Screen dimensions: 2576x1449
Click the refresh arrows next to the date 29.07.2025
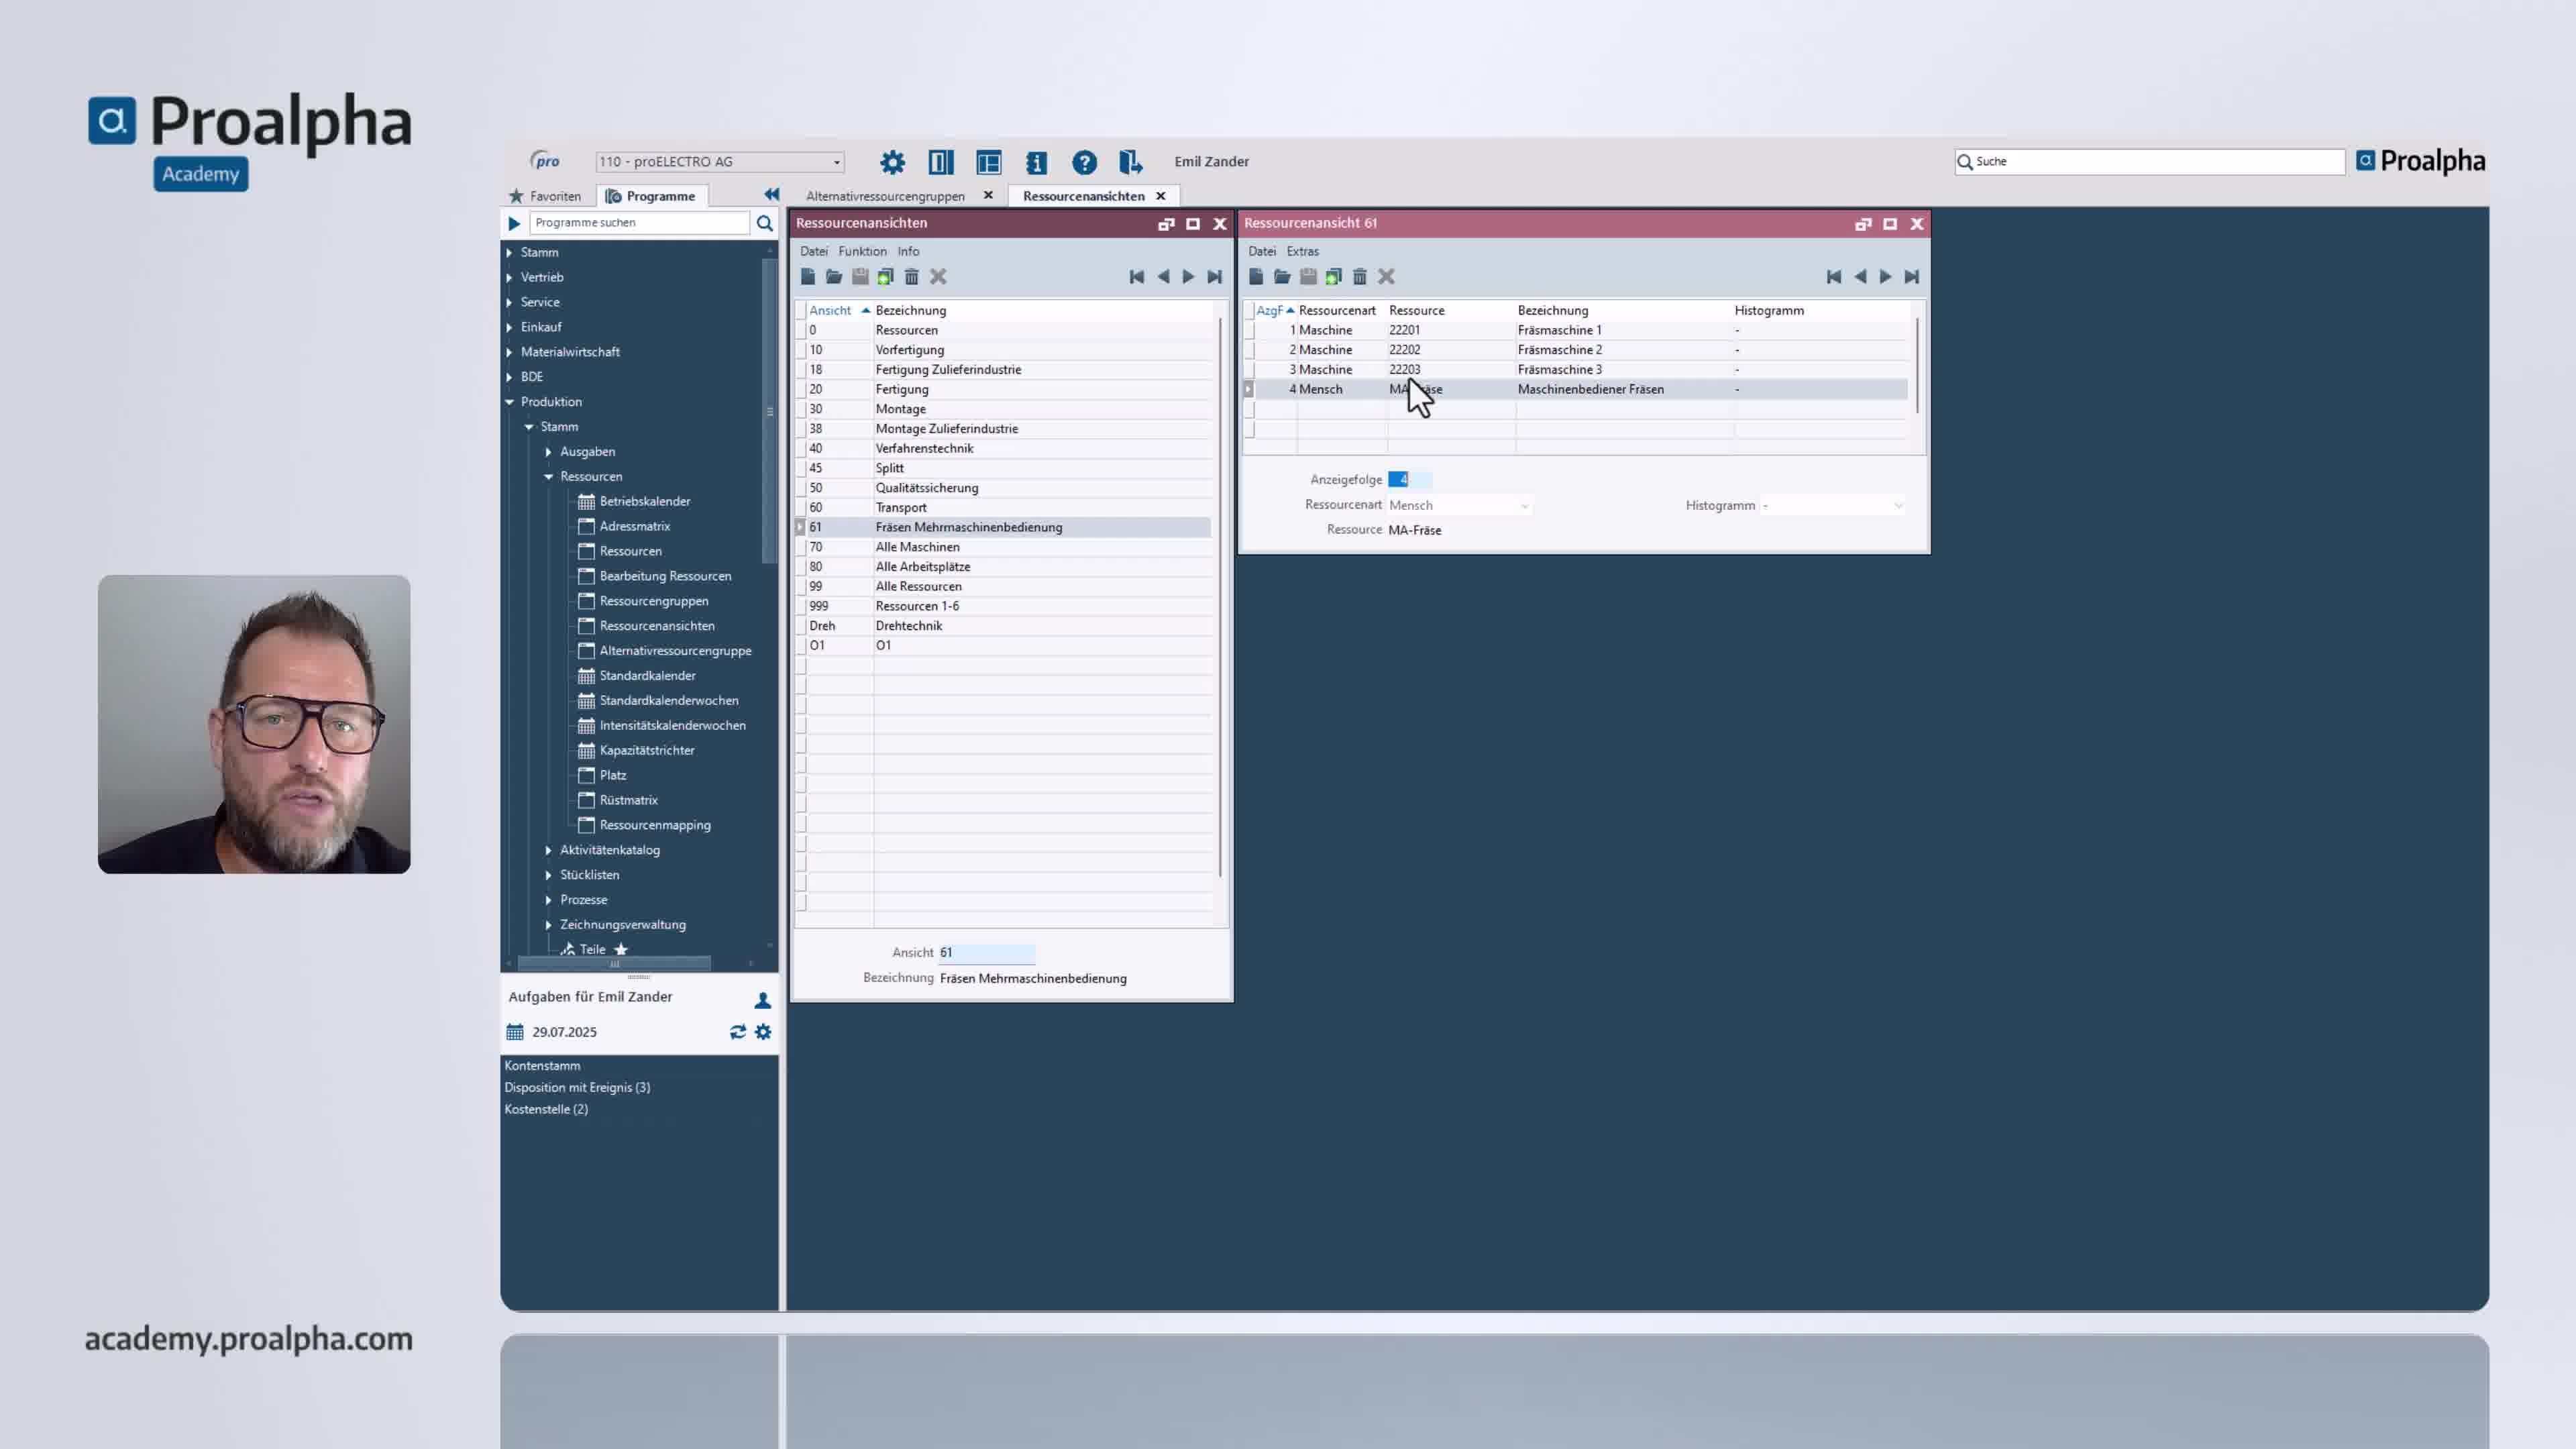pos(738,1031)
